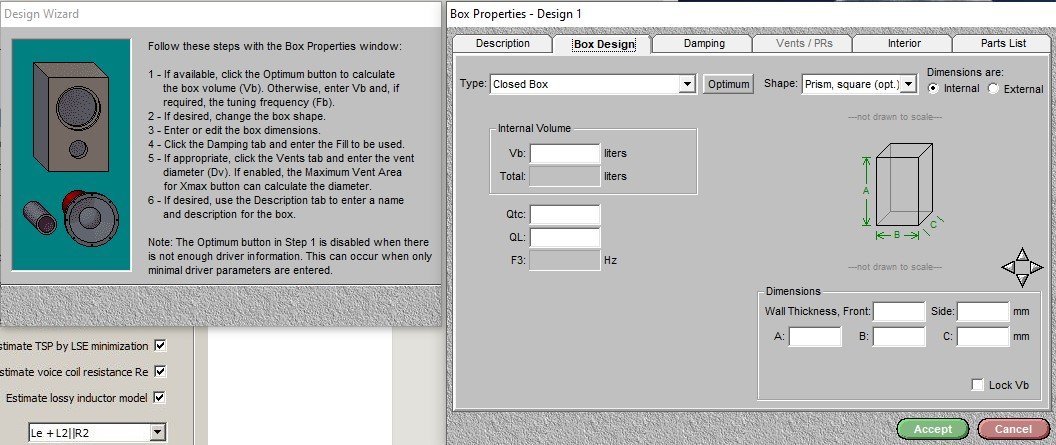Select Internal dimensions radio button
This screenshot has height=445, width=1056.
933,88
